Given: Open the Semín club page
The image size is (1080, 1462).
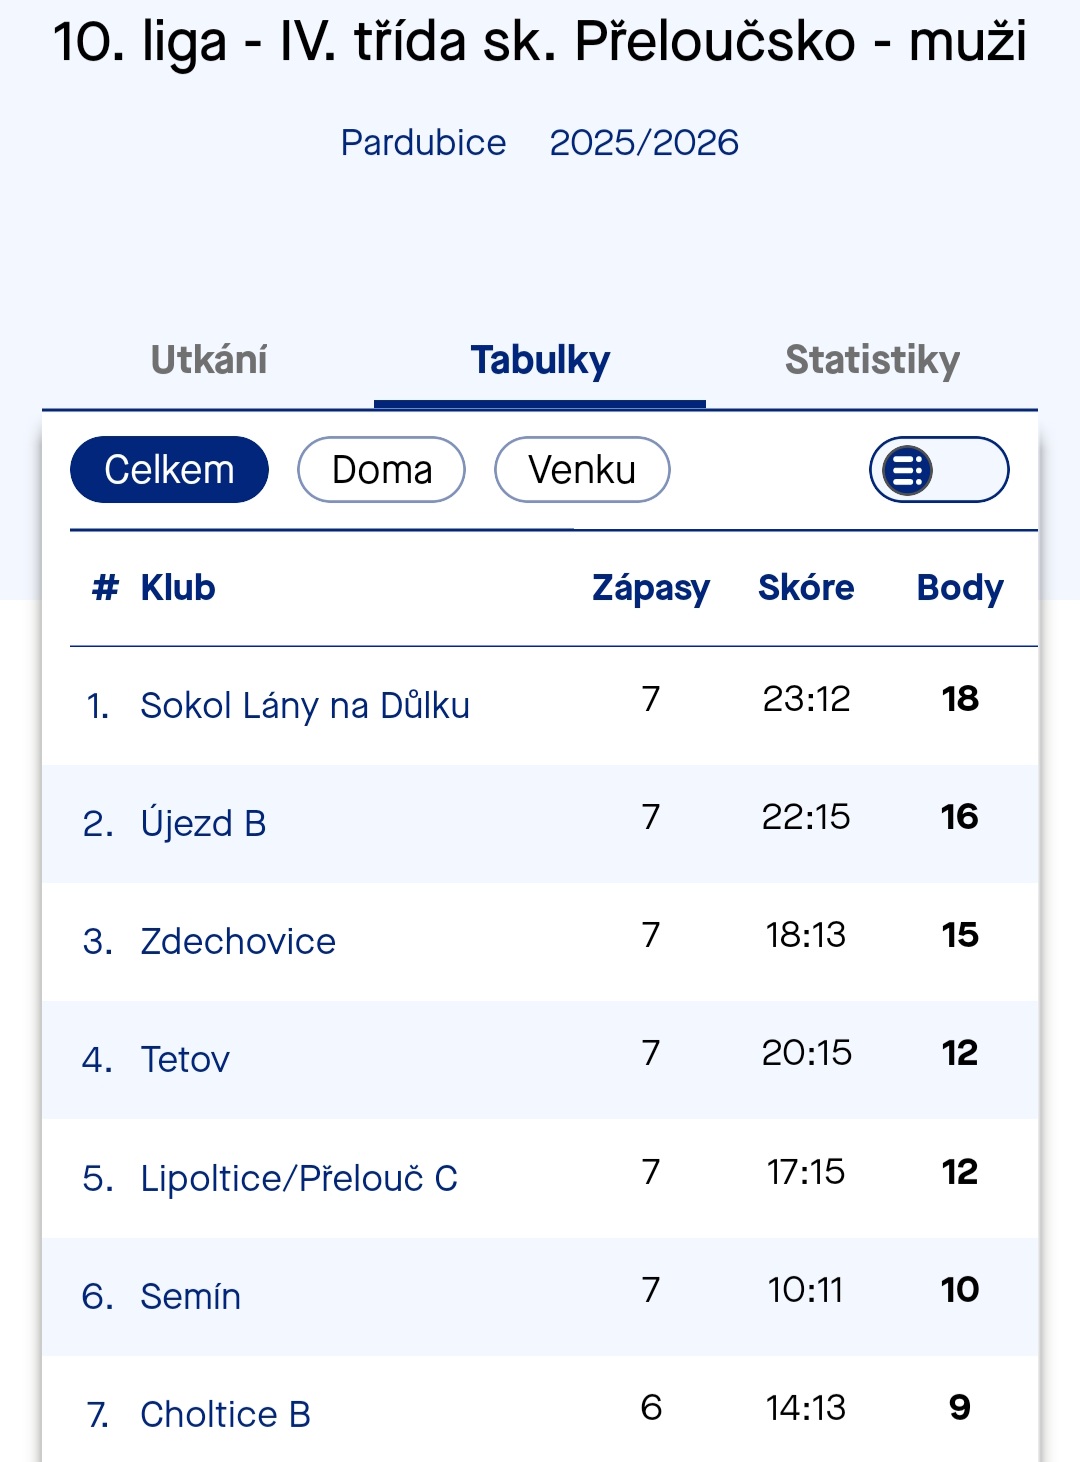Looking at the screenshot, I should 190,1297.
